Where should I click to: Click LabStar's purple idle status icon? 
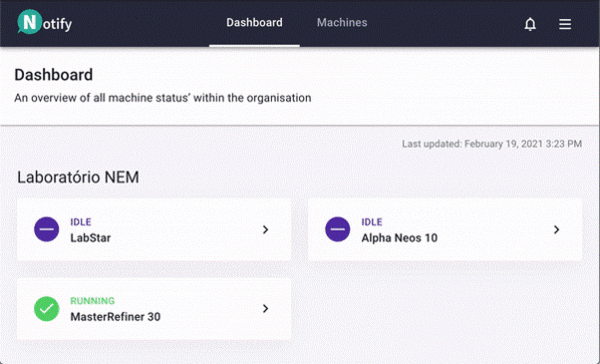point(47,229)
